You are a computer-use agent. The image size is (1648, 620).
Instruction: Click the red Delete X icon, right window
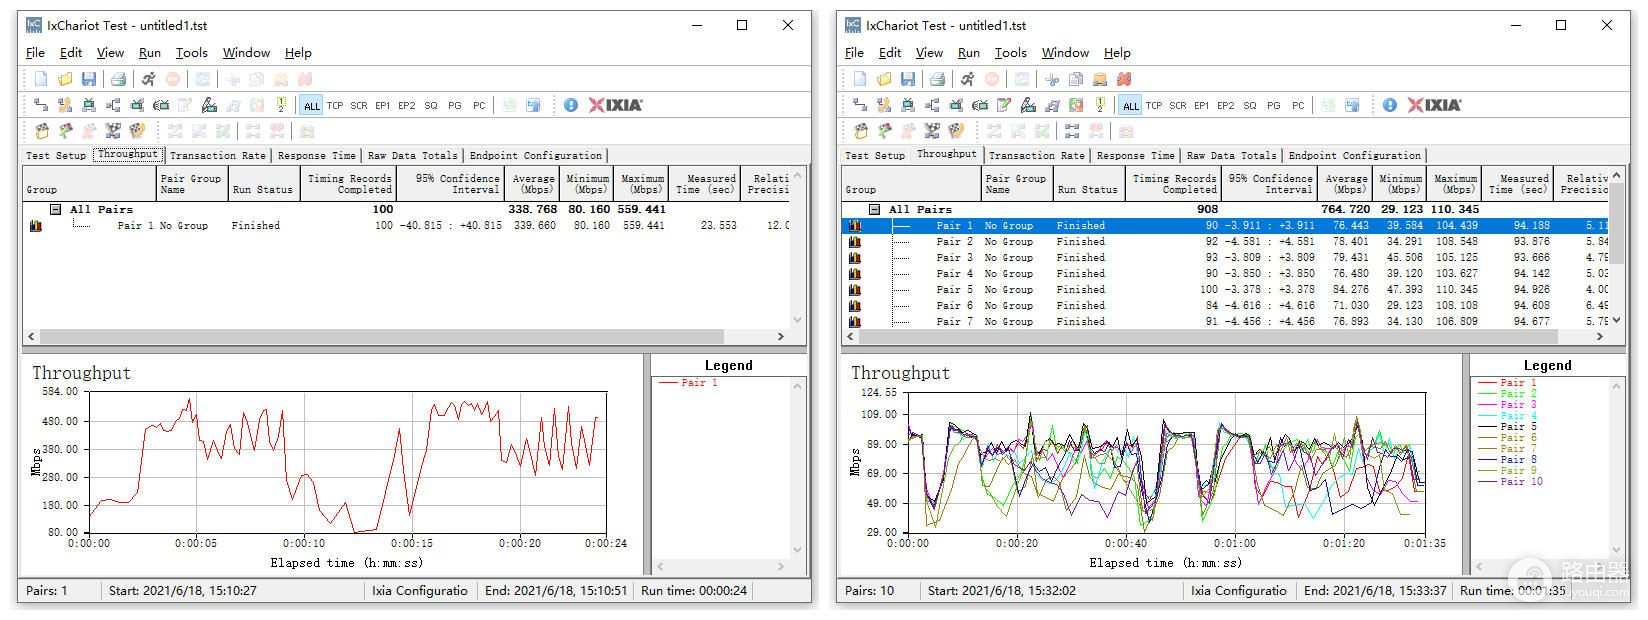tap(1124, 79)
